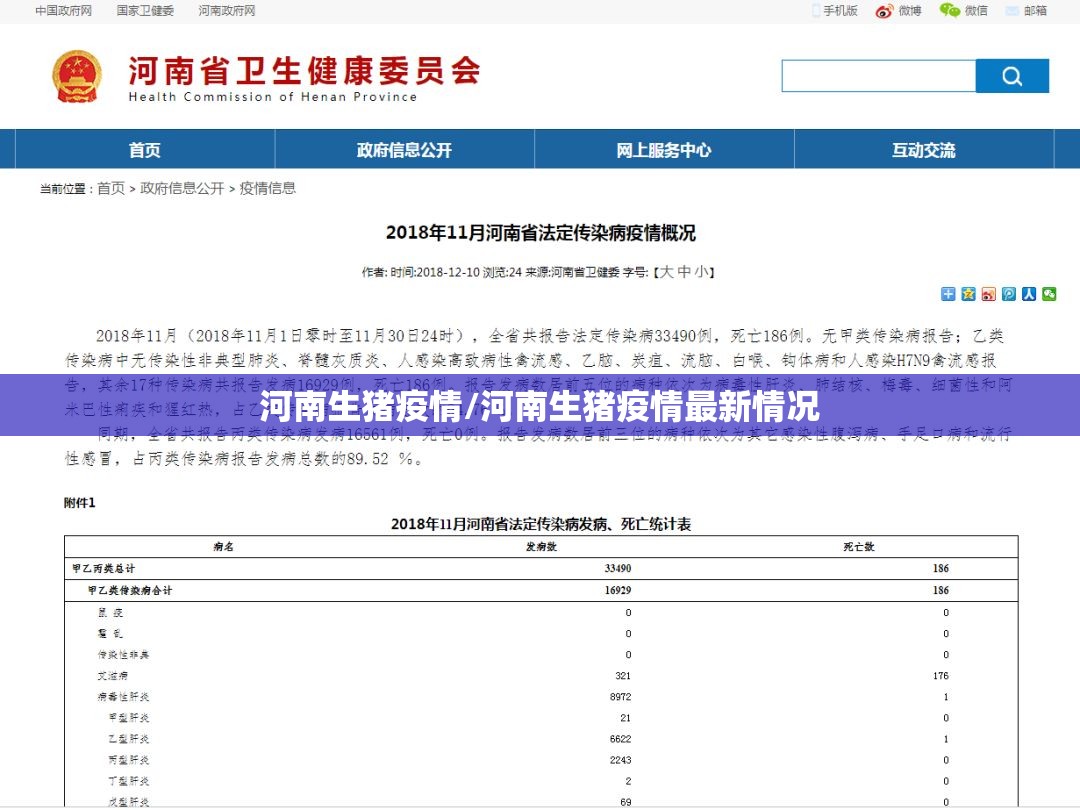This screenshot has width=1080, height=810.
Task: Visit 国家卫健委 top link
Action: coord(145,10)
